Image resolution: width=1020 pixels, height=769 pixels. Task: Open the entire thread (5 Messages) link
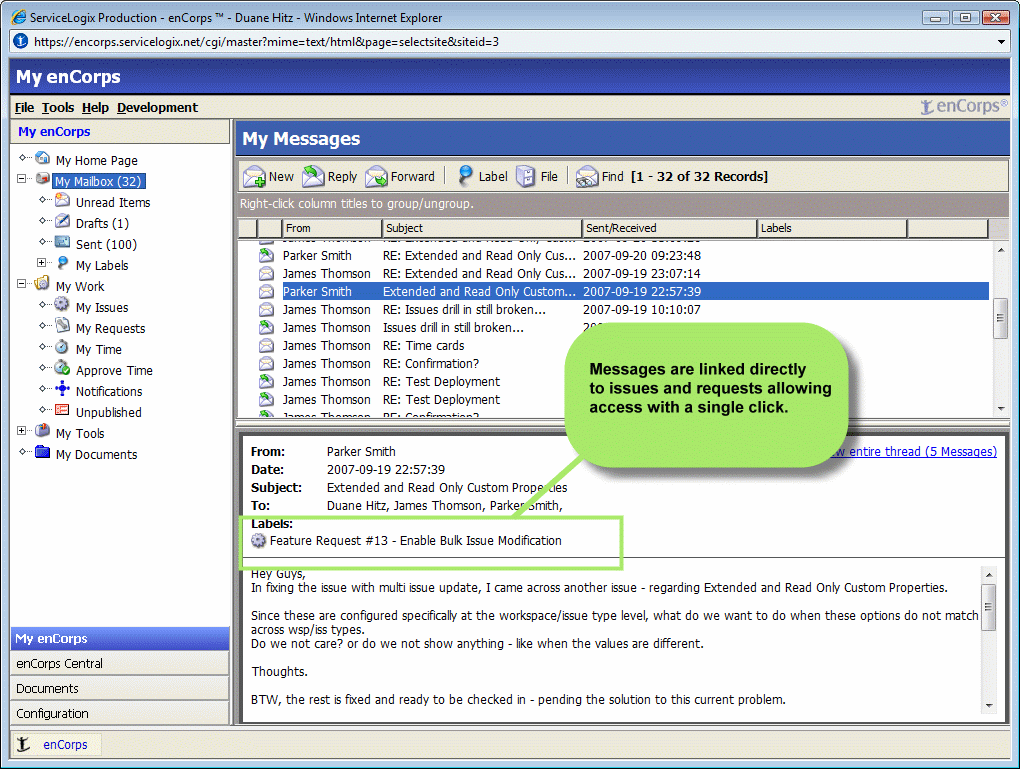point(917,452)
